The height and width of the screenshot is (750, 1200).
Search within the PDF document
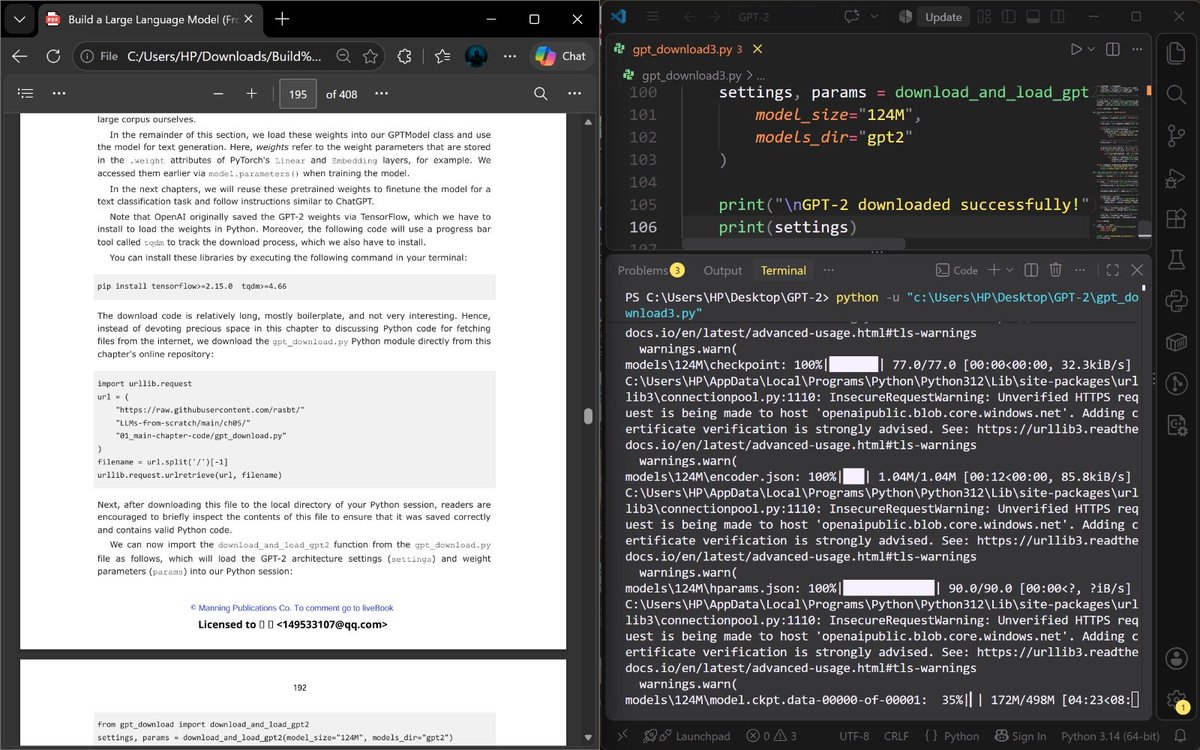tap(540, 93)
